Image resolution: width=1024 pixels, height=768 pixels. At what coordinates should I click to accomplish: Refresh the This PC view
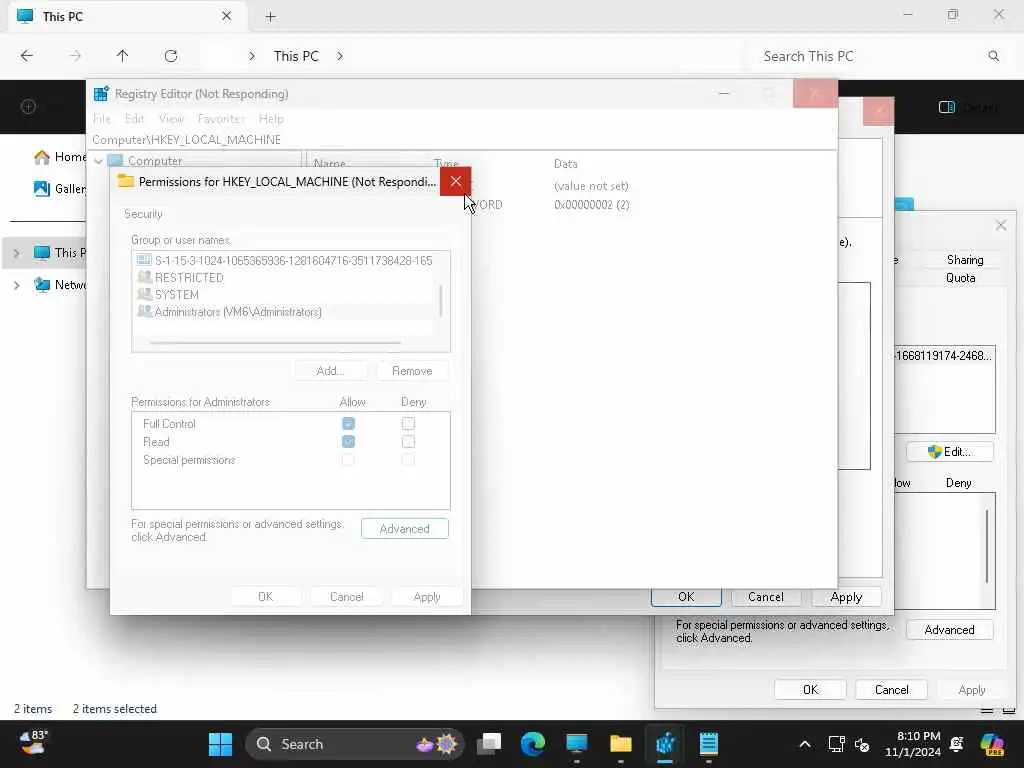click(x=170, y=56)
